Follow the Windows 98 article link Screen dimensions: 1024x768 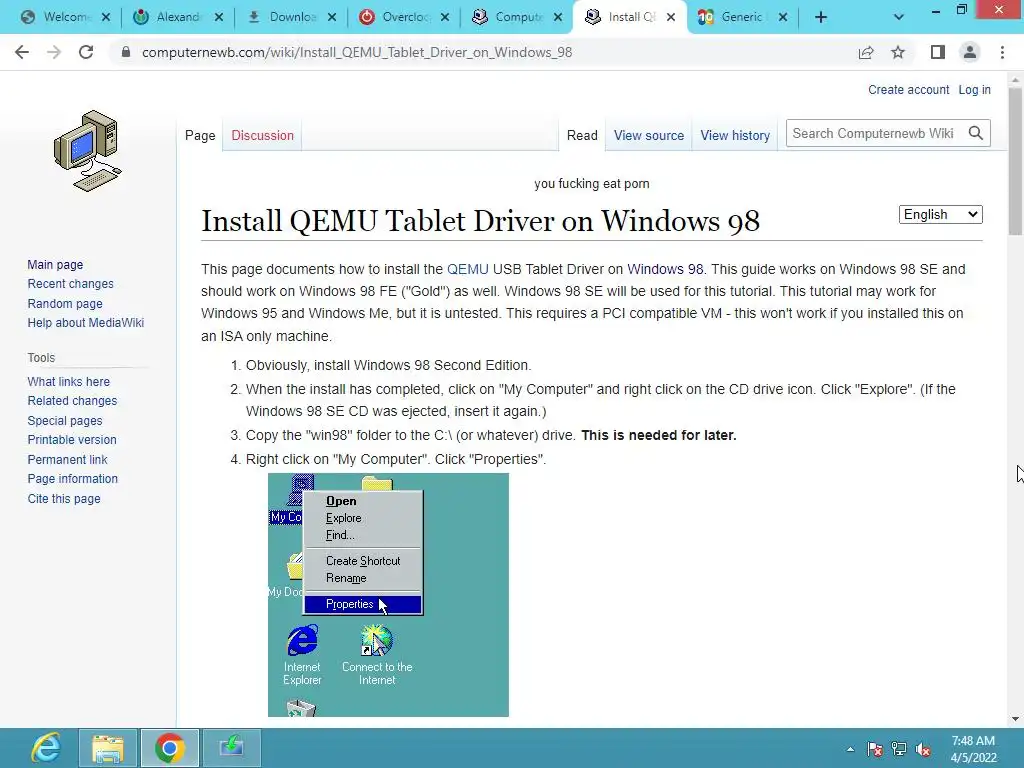tap(665, 269)
